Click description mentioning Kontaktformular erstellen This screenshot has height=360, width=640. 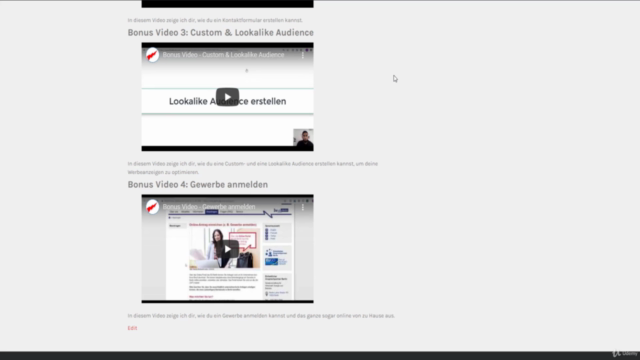[215, 20]
